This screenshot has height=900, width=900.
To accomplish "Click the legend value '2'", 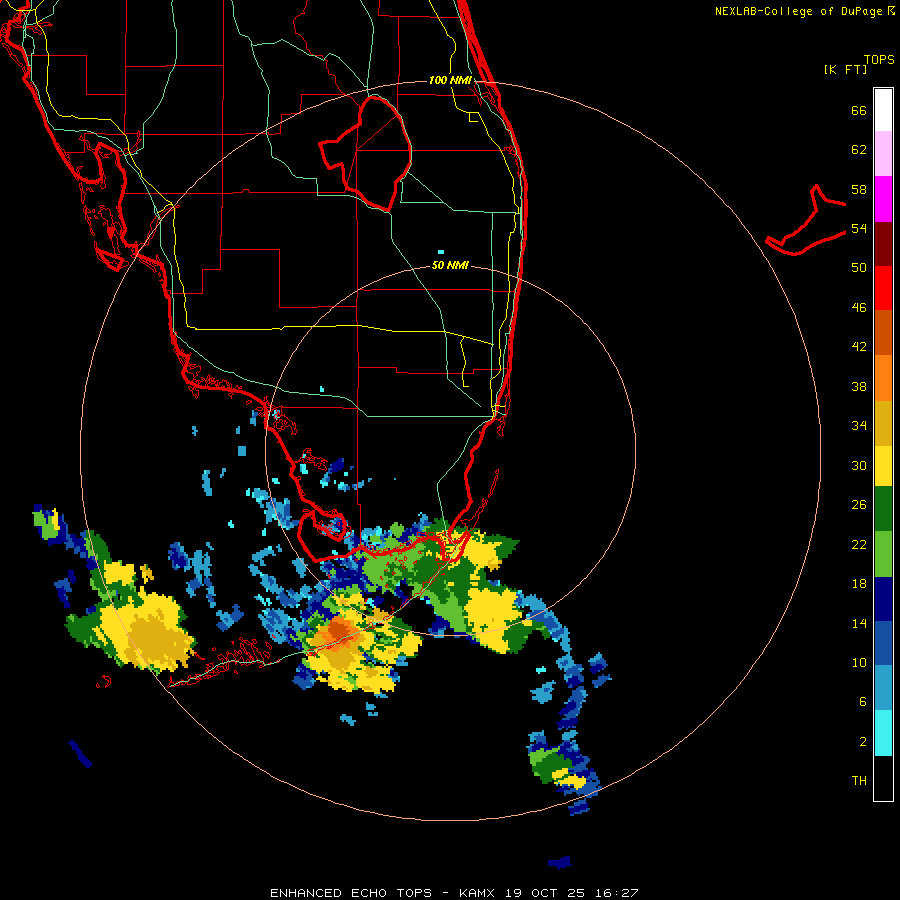I will (863, 742).
